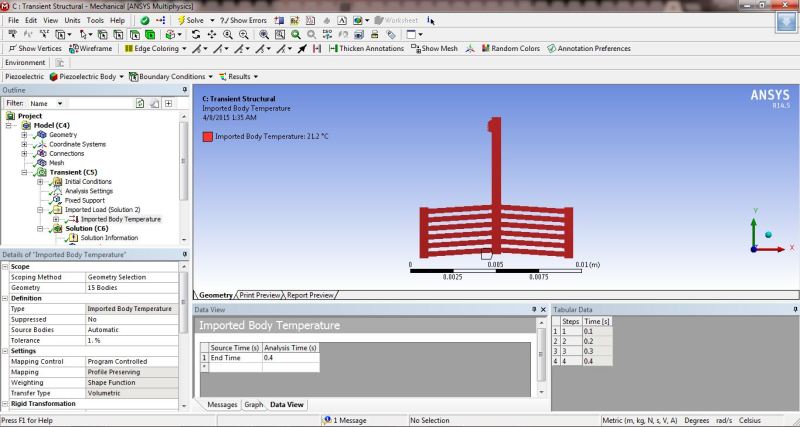Image resolution: width=800 pixels, height=427 pixels.
Task: Toggle Thicken Annotations
Action: point(366,48)
